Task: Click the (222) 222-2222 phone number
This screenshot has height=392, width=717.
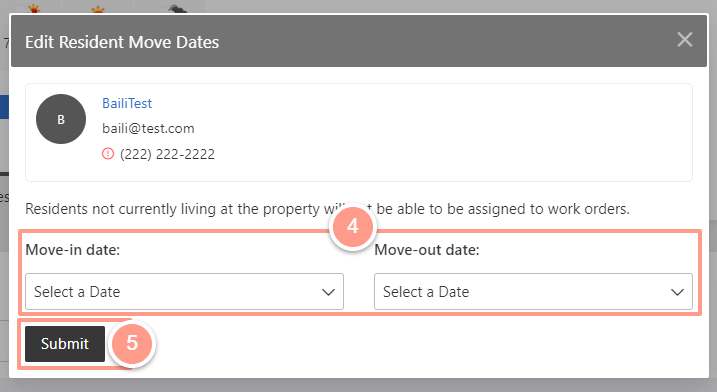Action: pos(167,154)
